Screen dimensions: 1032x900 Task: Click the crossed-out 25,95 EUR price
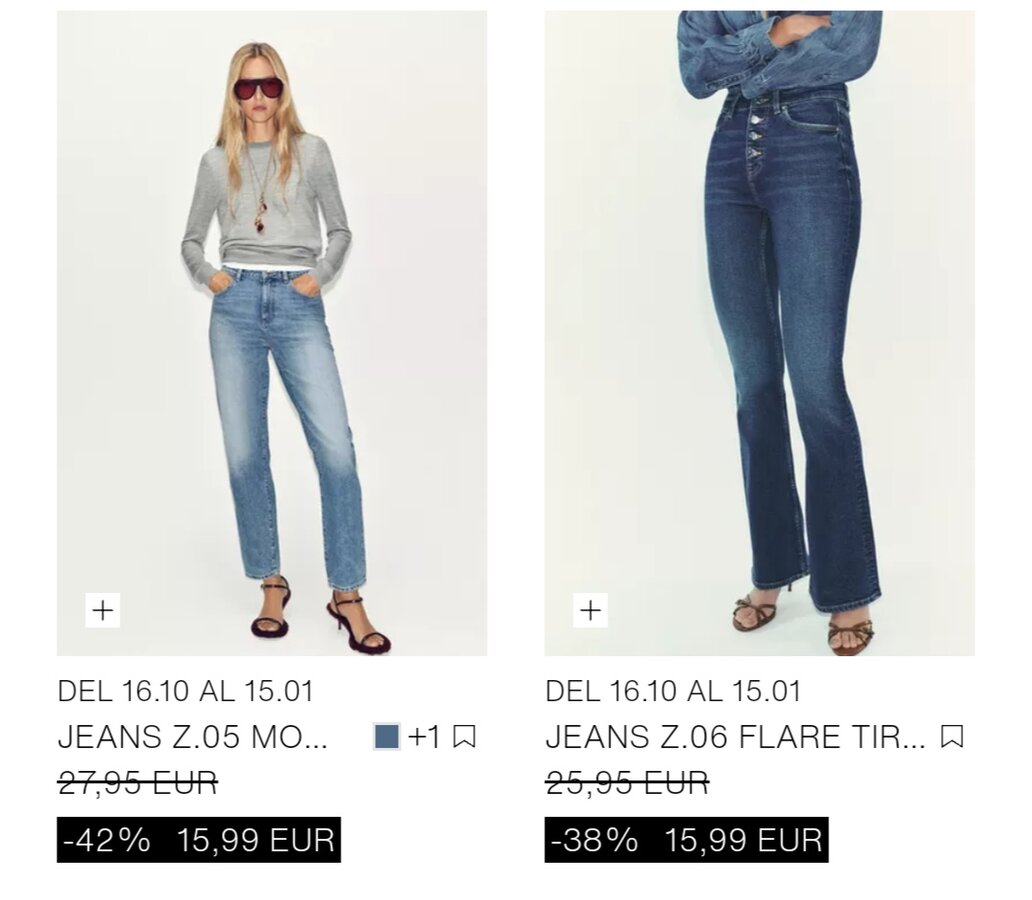627,783
